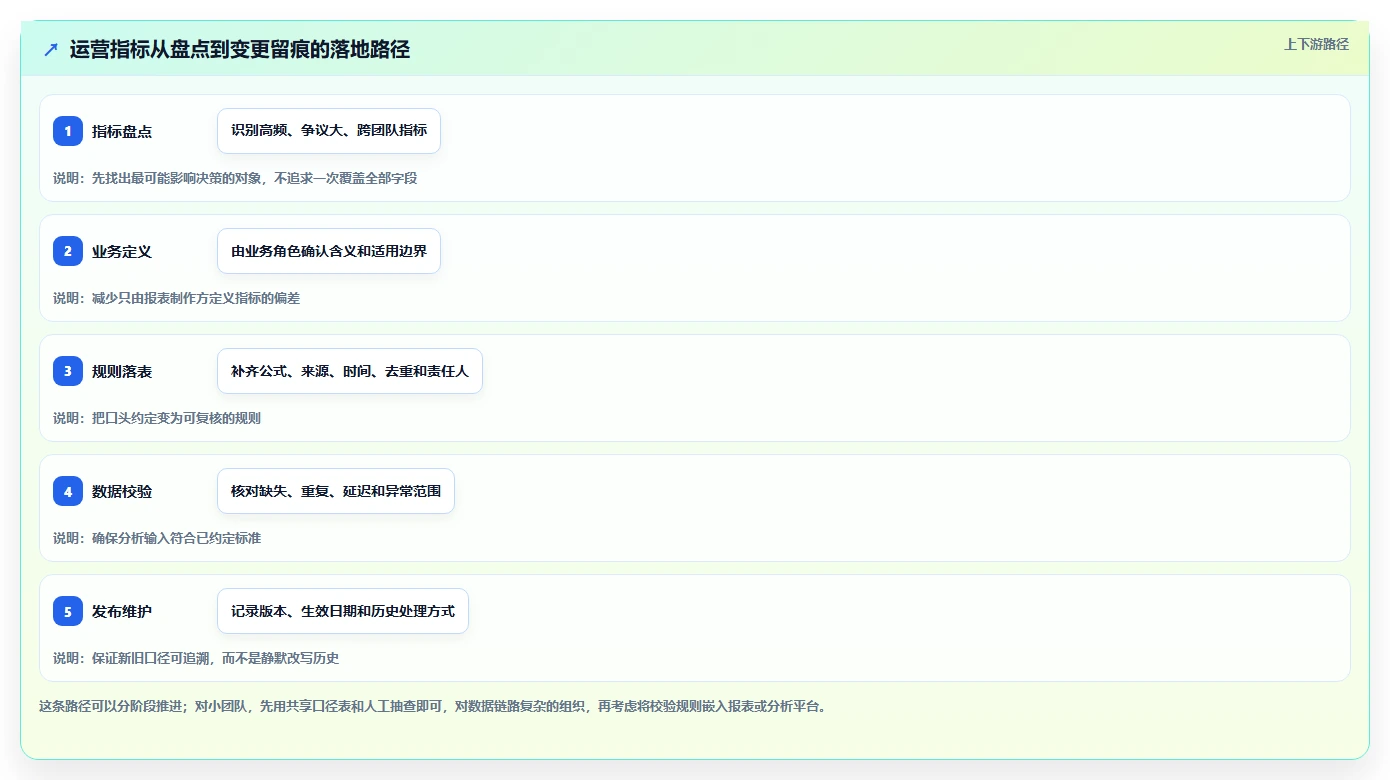The height and width of the screenshot is (780, 1390).
Task: Click the 数据校验 step title
Action: [x=122, y=491]
